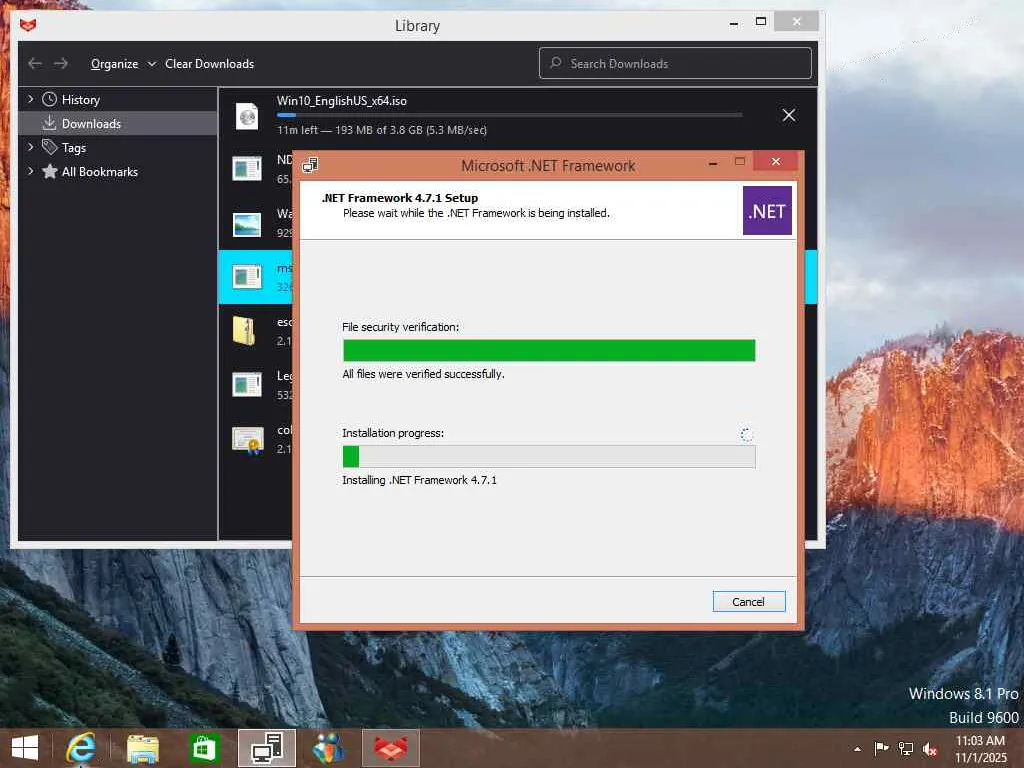Open the taskbar clock showing 11:03 AM
Viewport: 1024px width, 768px height.
(x=981, y=749)
